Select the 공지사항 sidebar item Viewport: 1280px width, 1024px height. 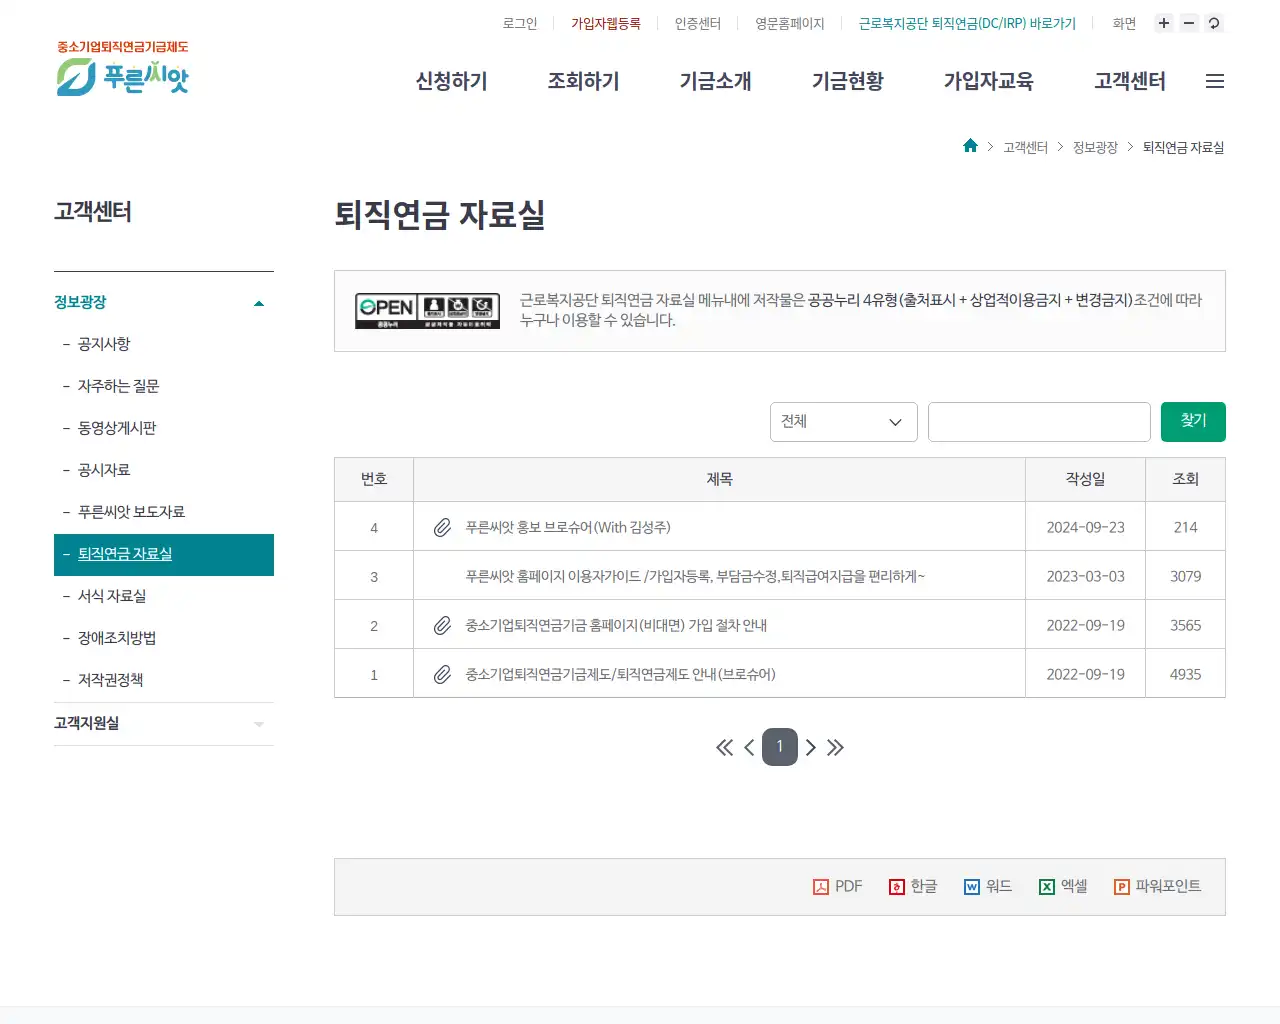(x=100, y=344)
